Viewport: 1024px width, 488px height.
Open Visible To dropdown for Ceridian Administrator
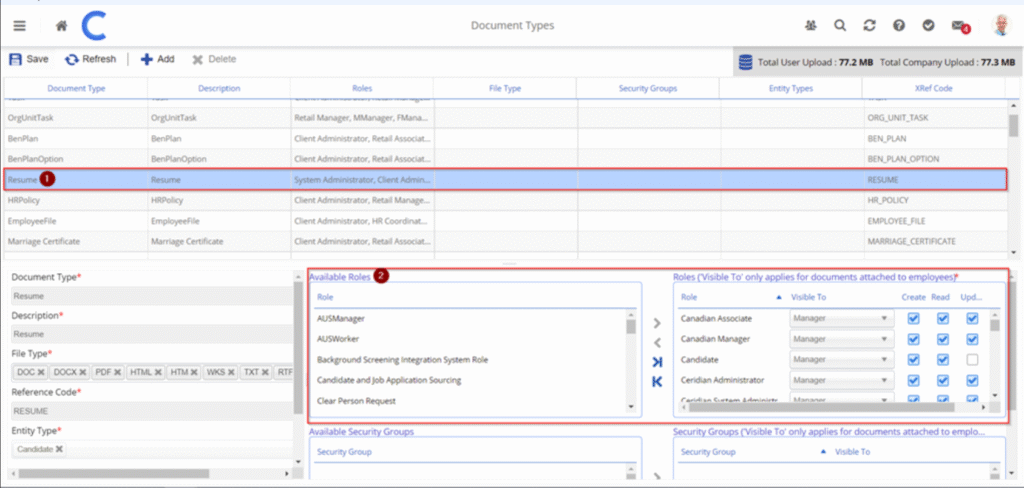pos(840,380)
